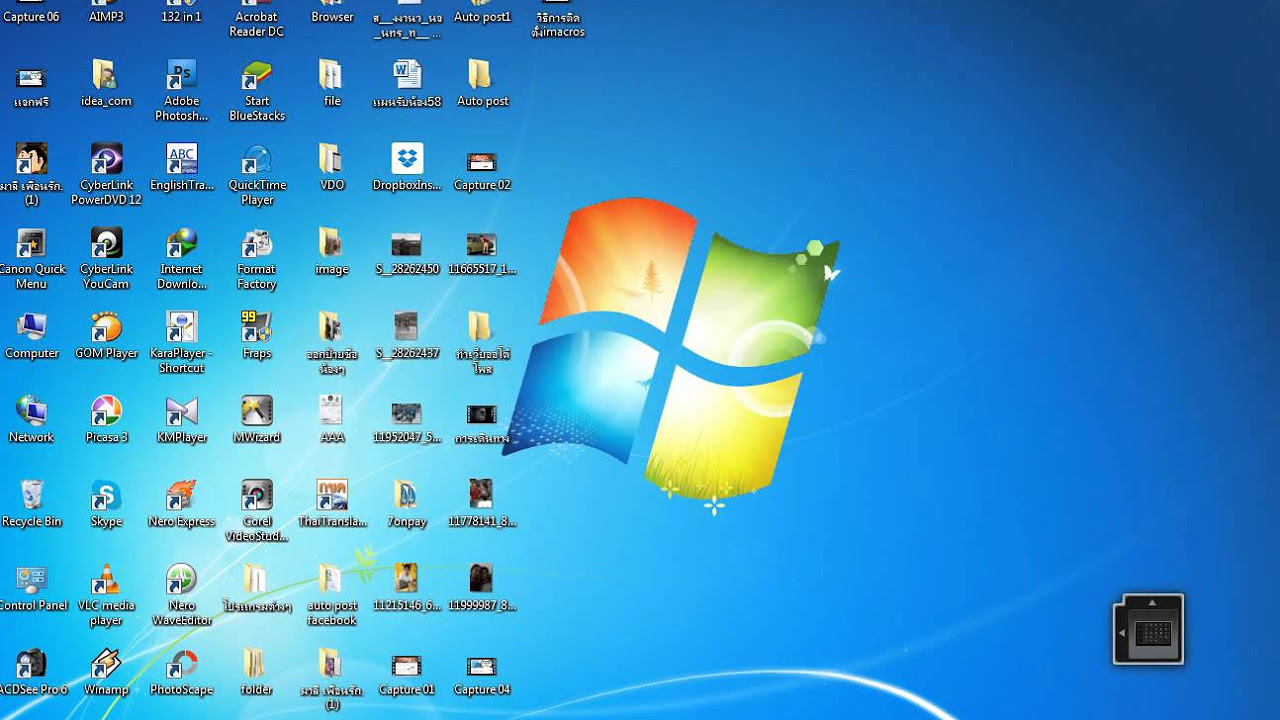The height and width of the screenshot is (720, 1280).
Task: Select the Winamp shortcut icon
Action: click(x=106, y=664)
